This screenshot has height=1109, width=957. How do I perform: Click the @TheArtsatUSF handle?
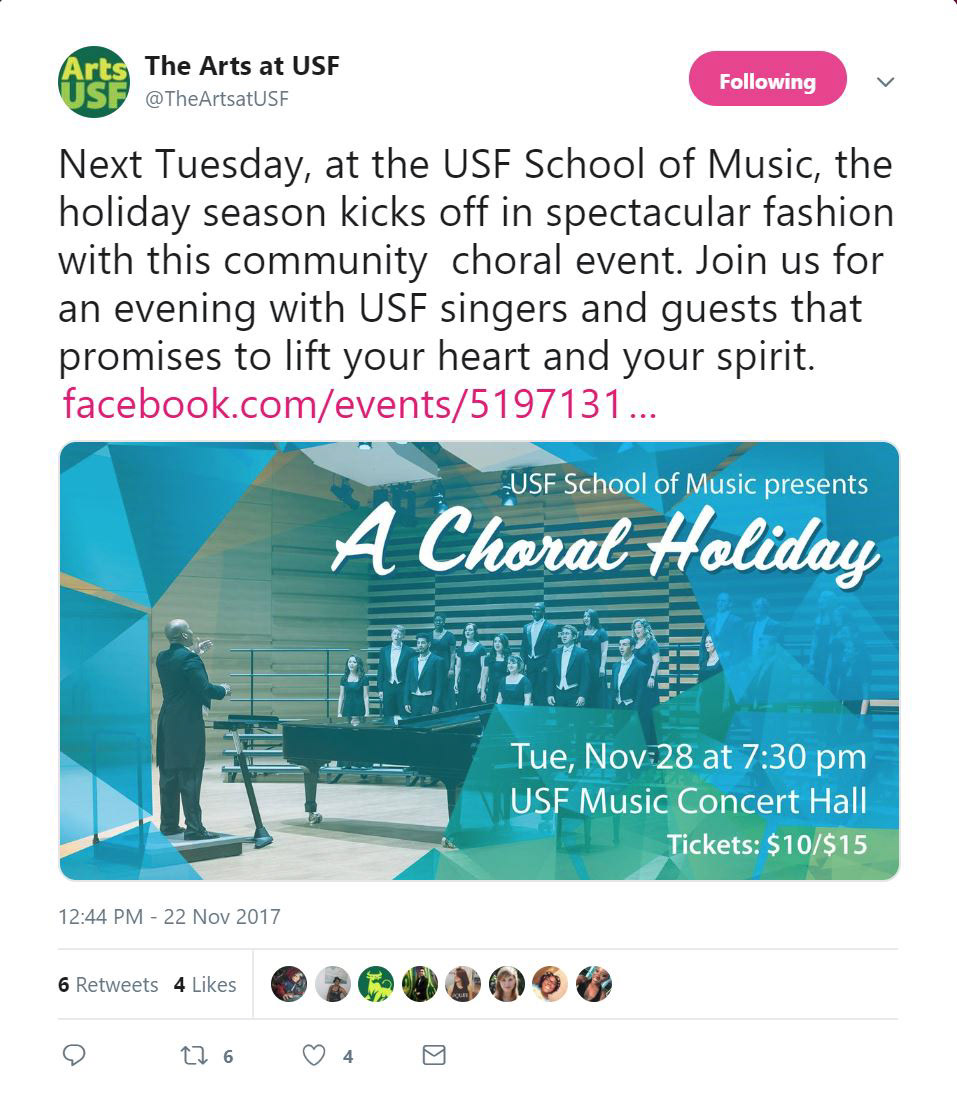[217, 99]
